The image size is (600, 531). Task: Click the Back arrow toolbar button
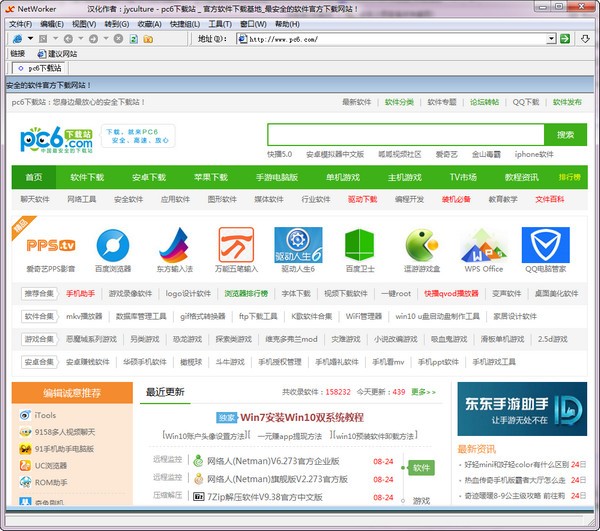click(68, 39)
